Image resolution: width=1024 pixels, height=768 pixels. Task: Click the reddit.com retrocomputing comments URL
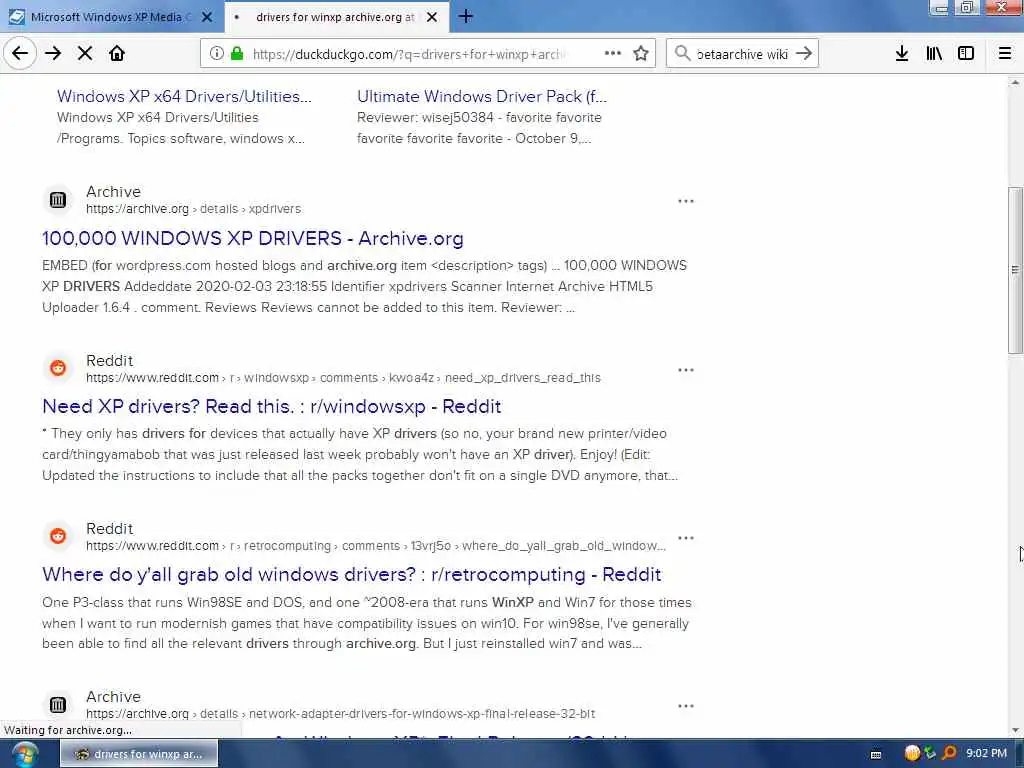coord(376,545)
